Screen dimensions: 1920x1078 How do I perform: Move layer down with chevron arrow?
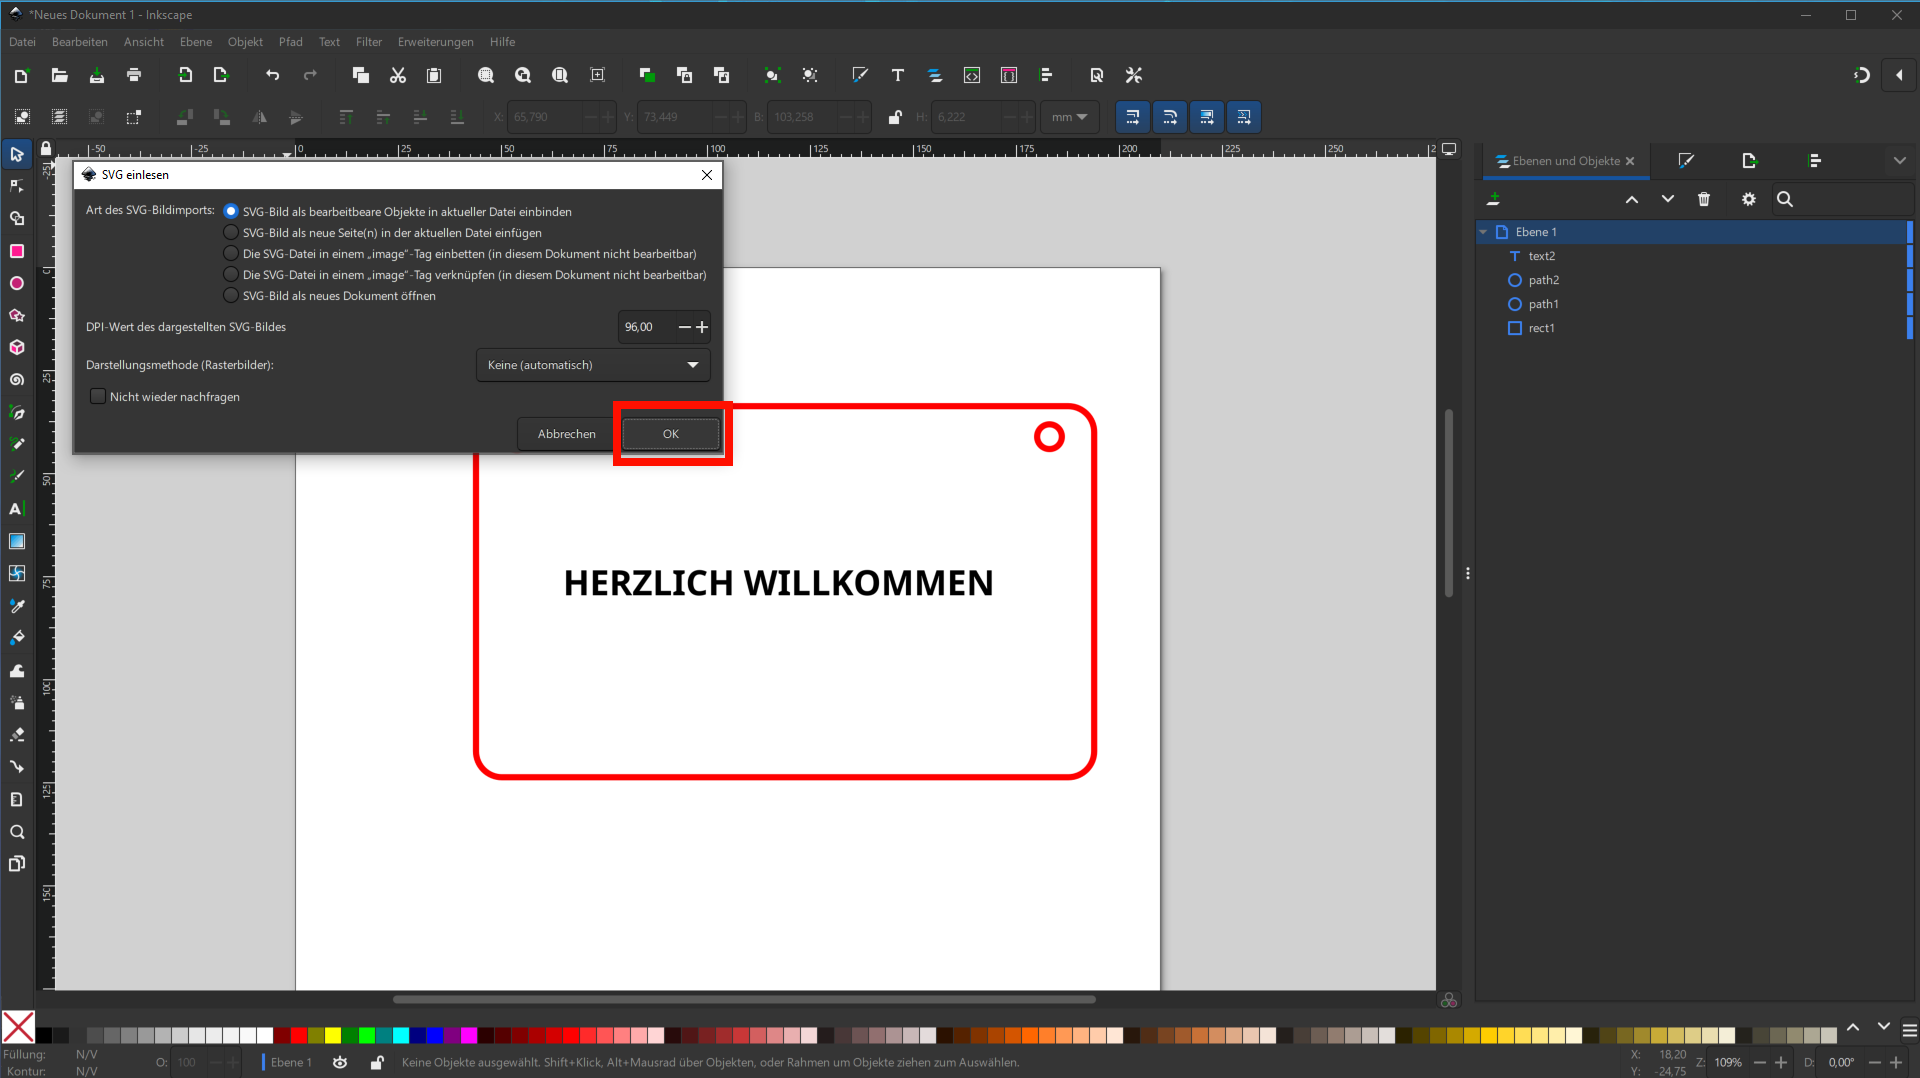(x=1668, y=199)
